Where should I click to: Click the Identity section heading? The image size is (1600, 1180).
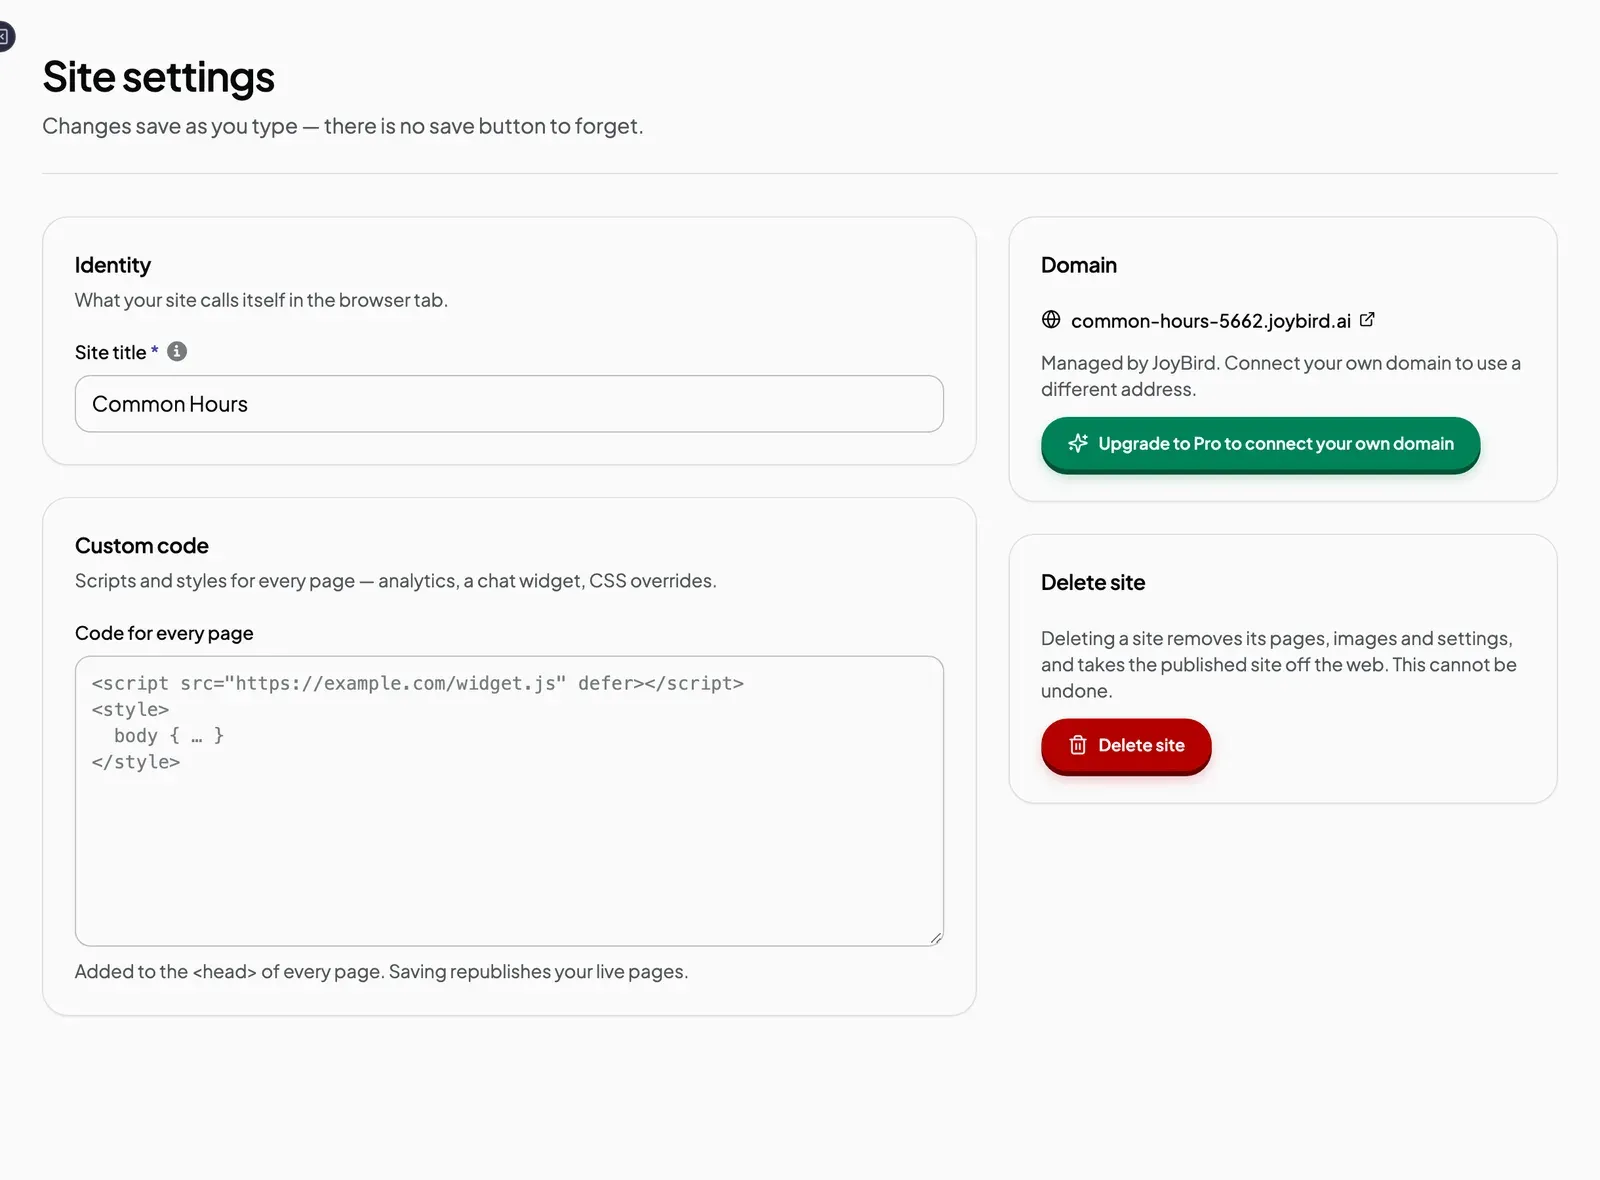[x=113, y=265]
